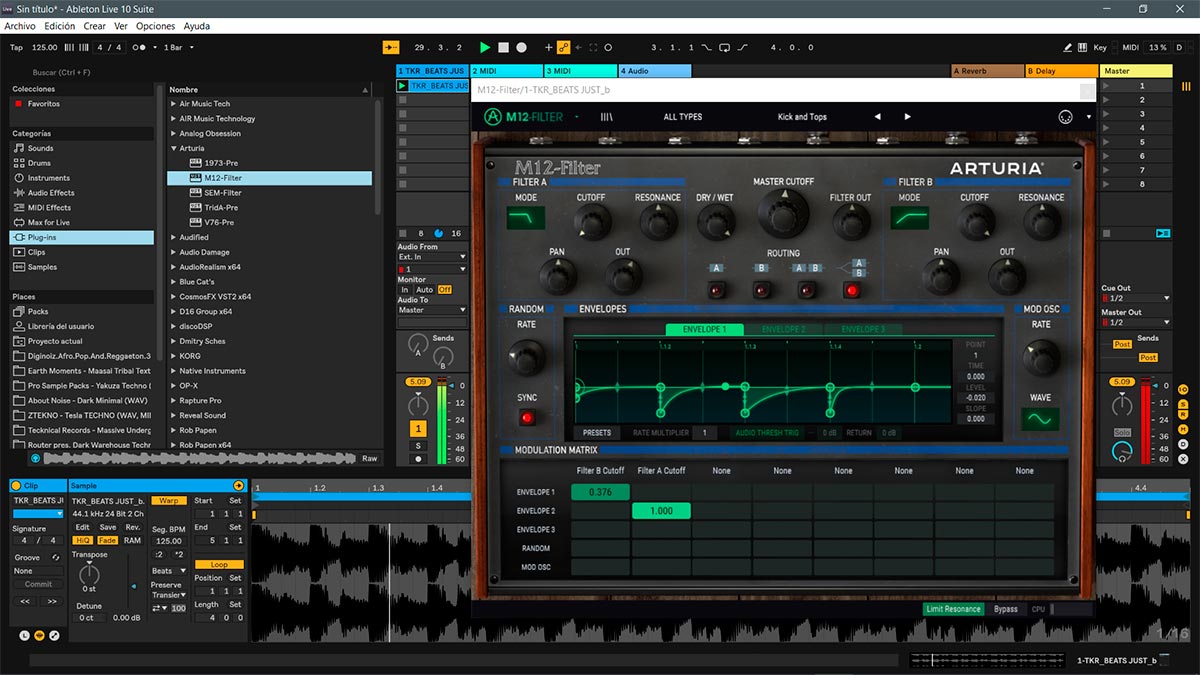
Task: Expand Native Instruments folder
Action: 174,371
